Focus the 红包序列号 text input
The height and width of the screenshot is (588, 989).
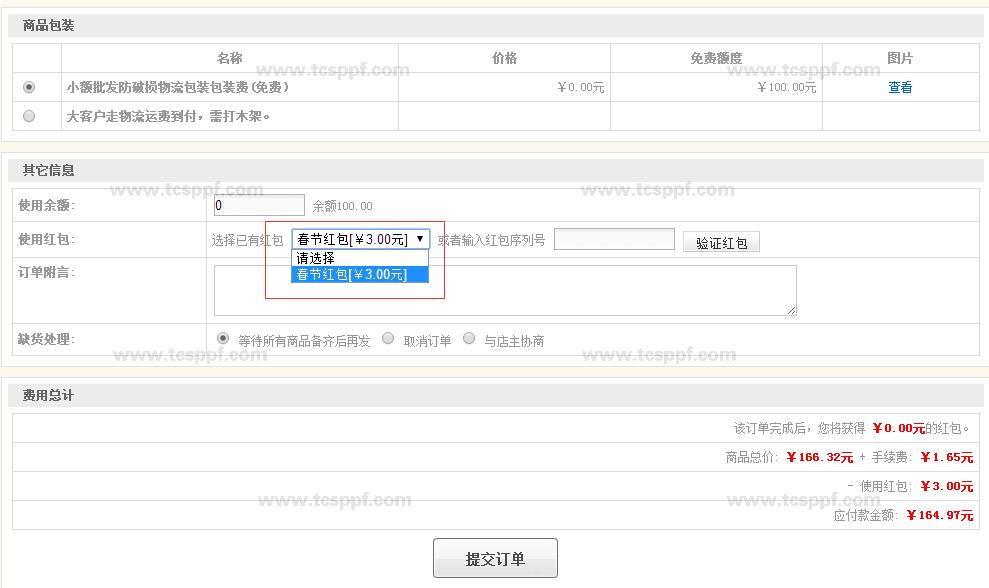click(614, 239)
